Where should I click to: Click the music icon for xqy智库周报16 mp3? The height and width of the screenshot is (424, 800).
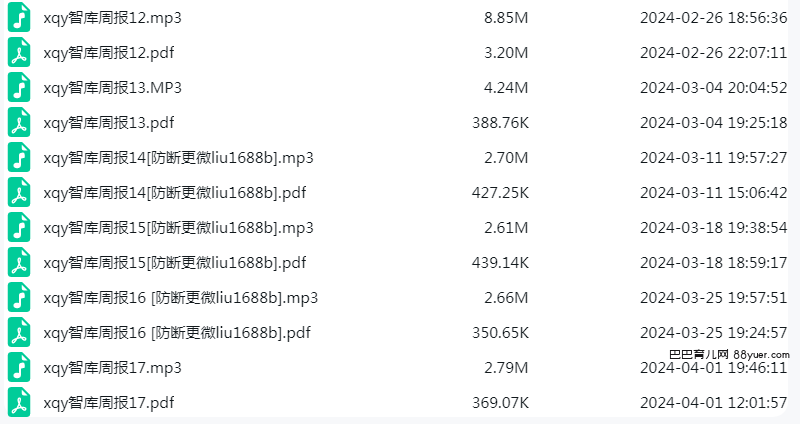(x=19, y=298)
